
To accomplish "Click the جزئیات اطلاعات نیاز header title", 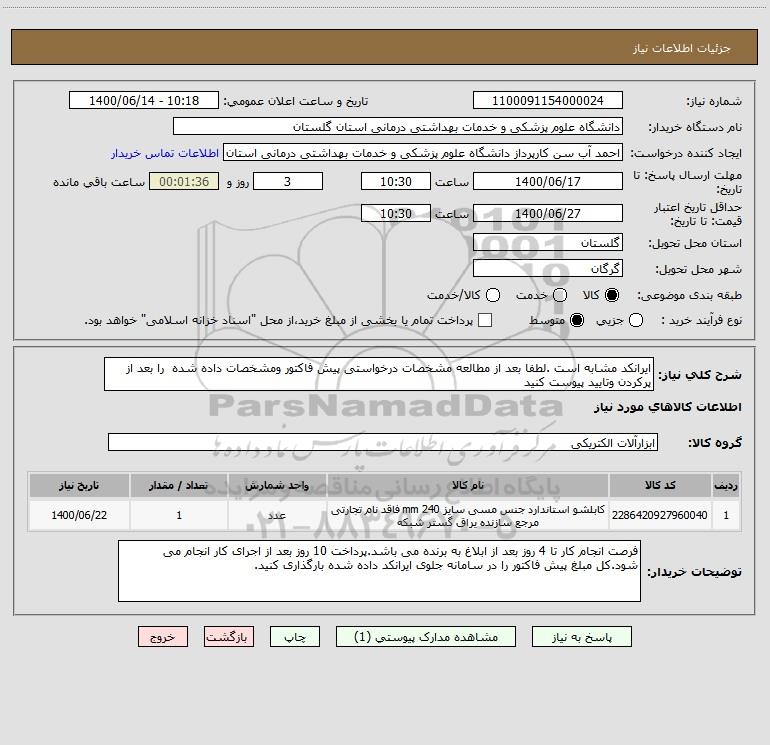I will [x=681, y=48].
